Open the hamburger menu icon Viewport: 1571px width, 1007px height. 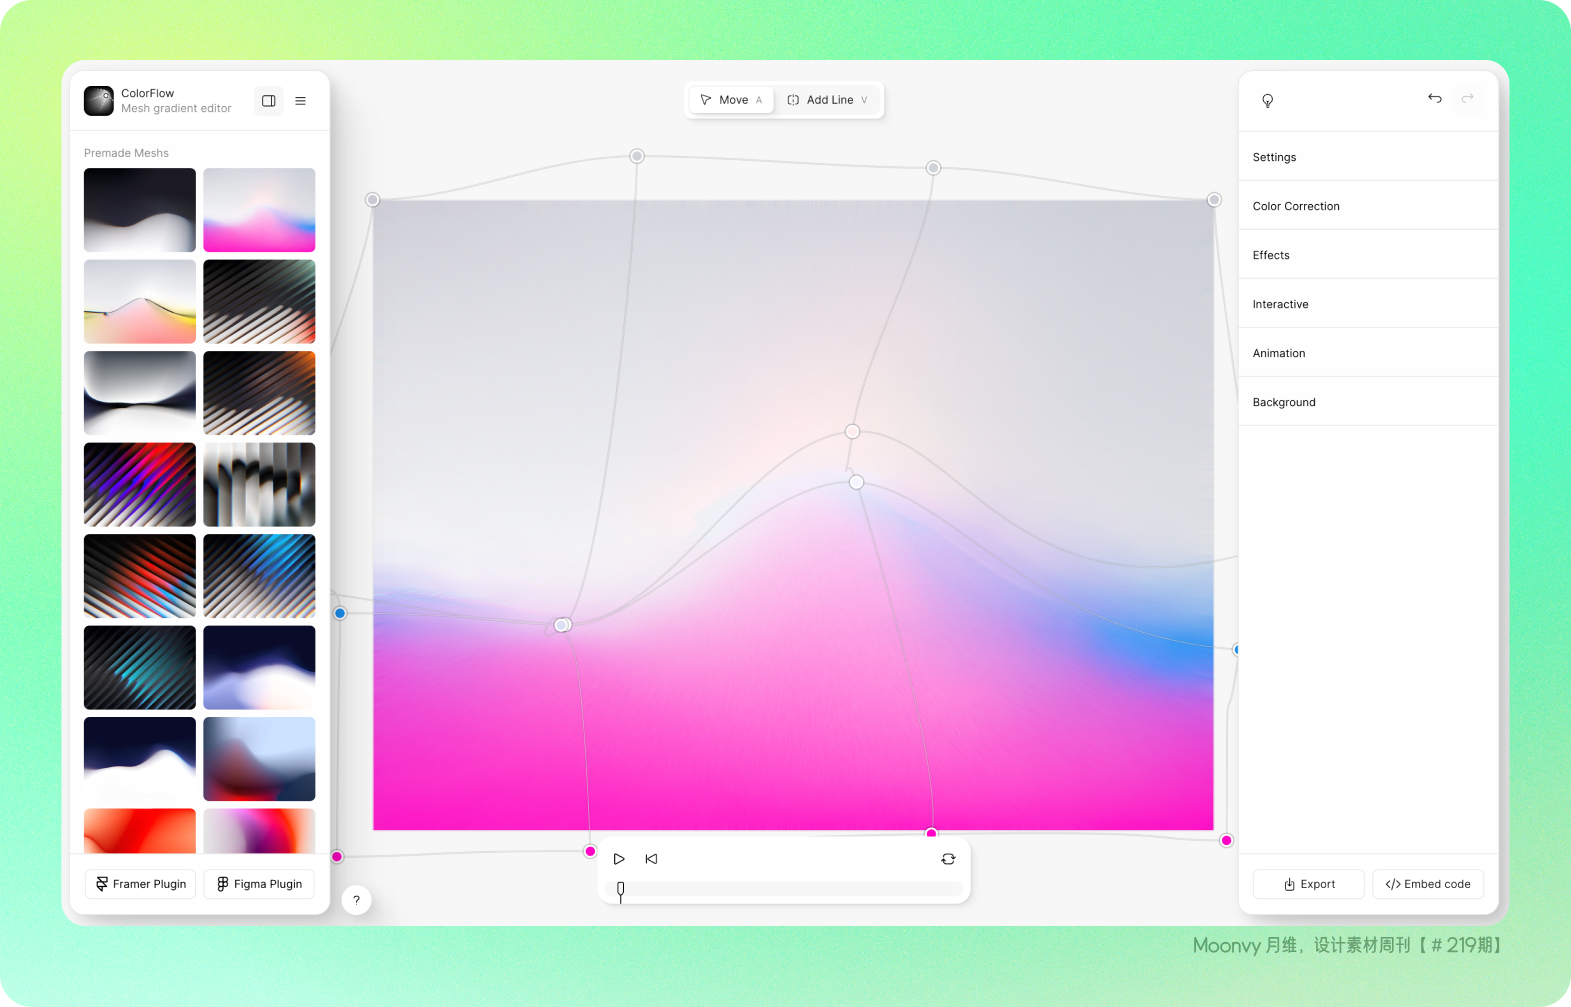(x=300, y=101)
